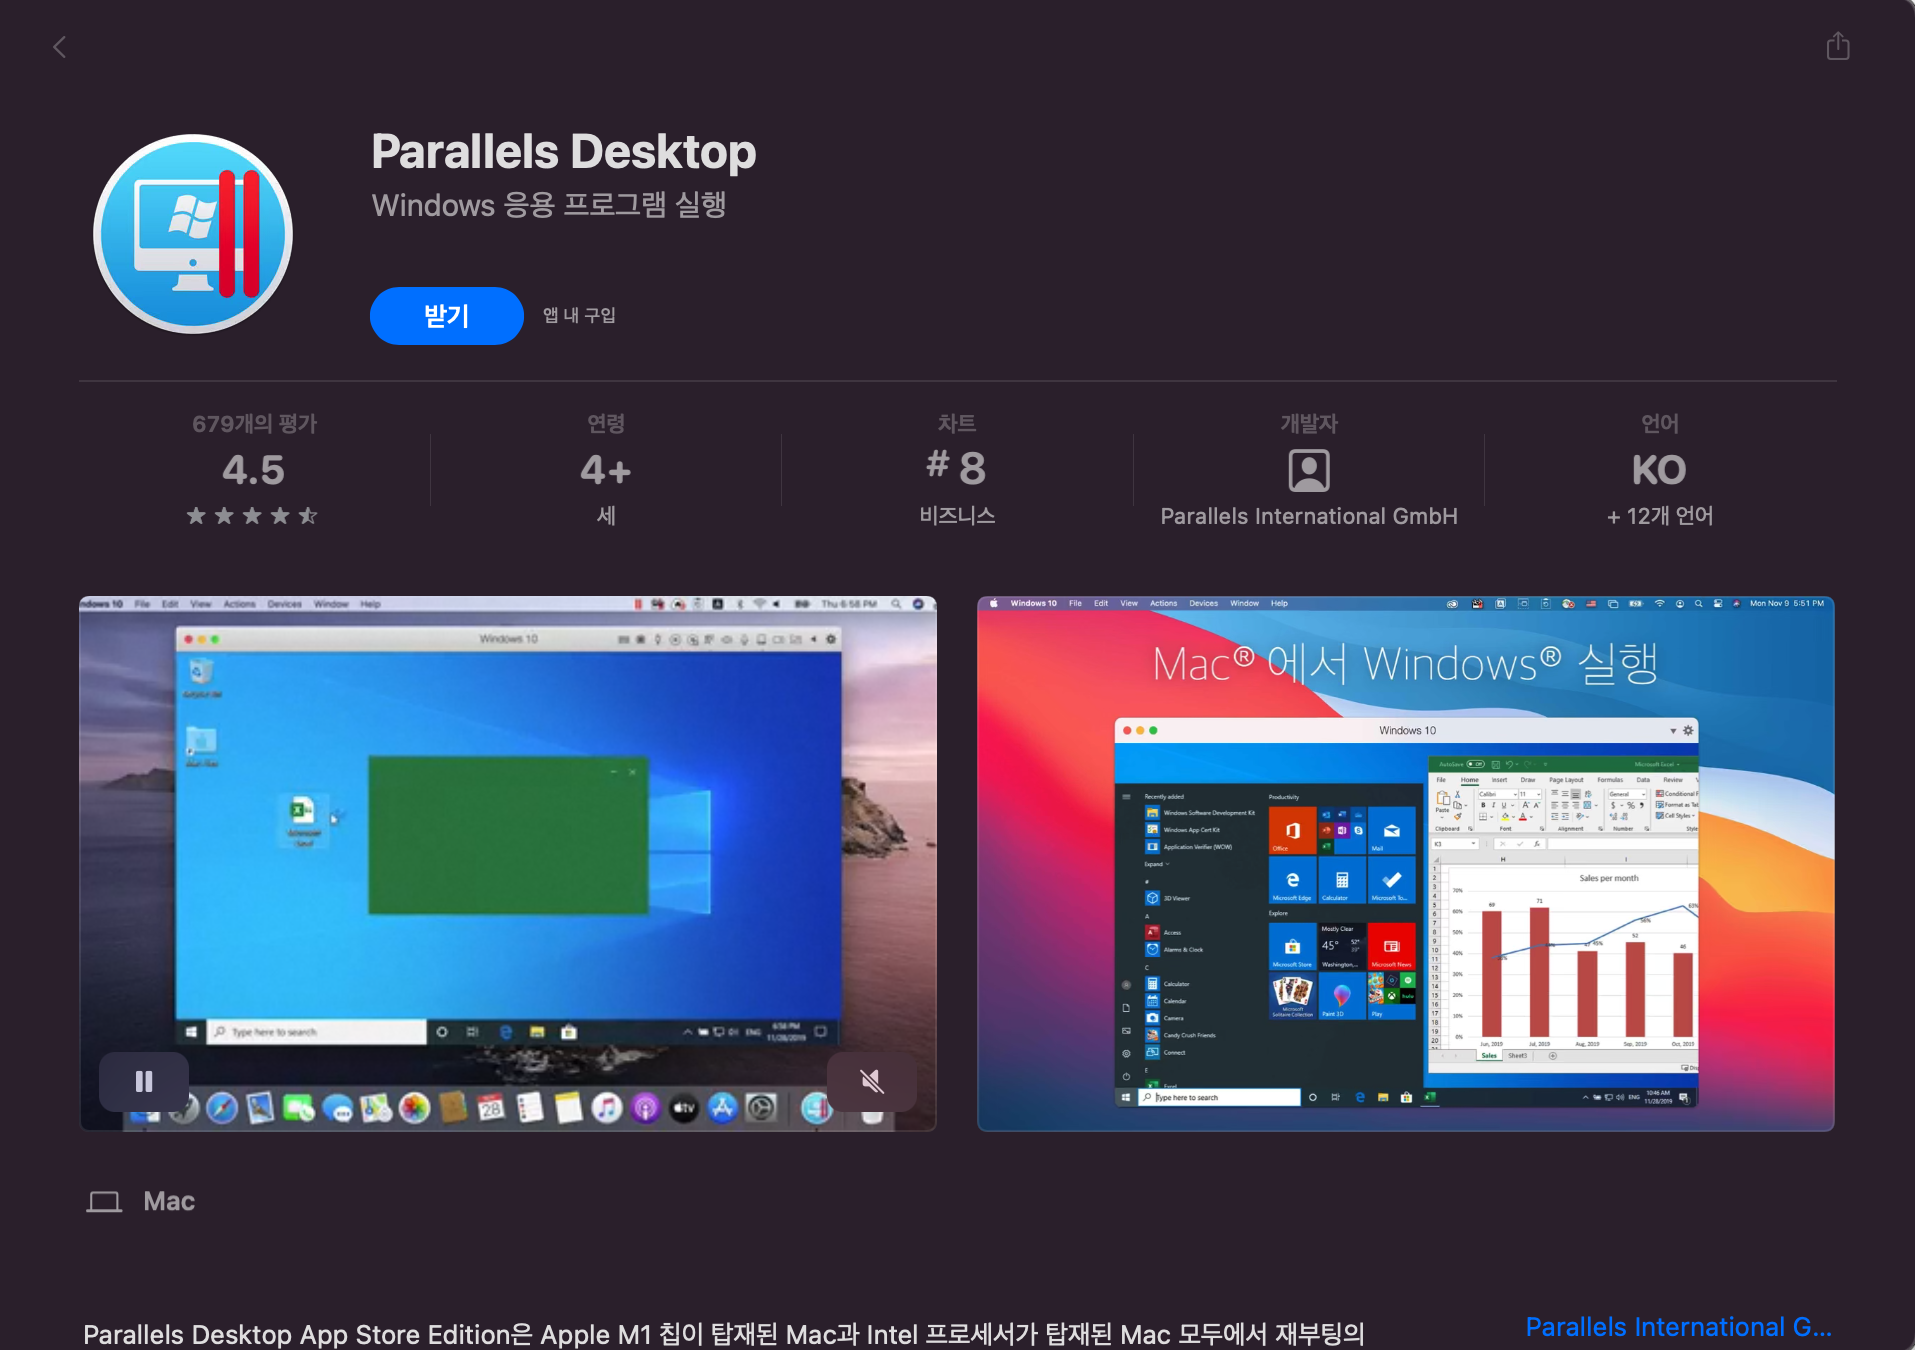Click the Sales sheet tab in the screenshot's Excel
This screenshot has width=1915, height=1350.
click(1489, 1056)
